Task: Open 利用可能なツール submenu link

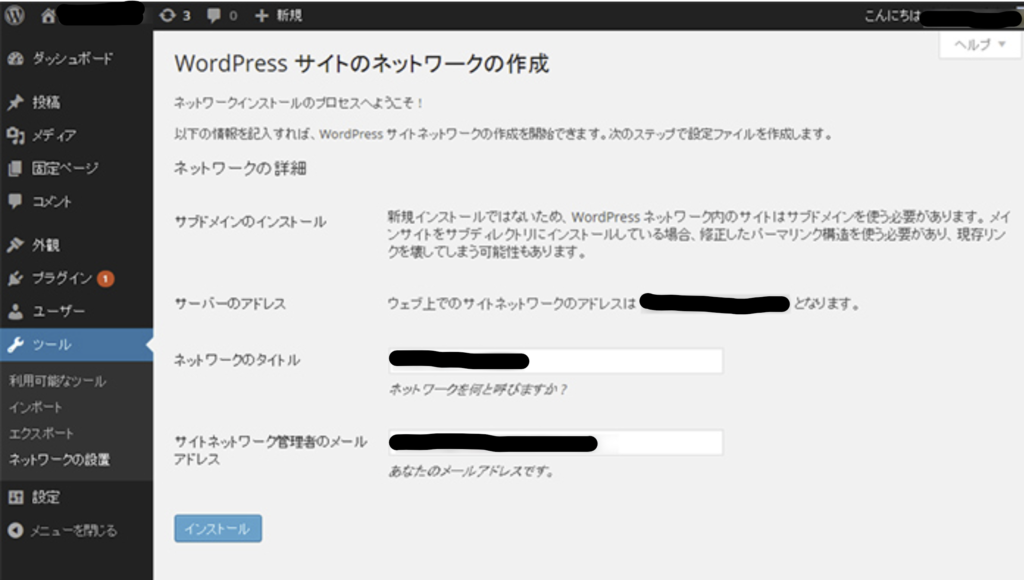Action: coord(57,381)
